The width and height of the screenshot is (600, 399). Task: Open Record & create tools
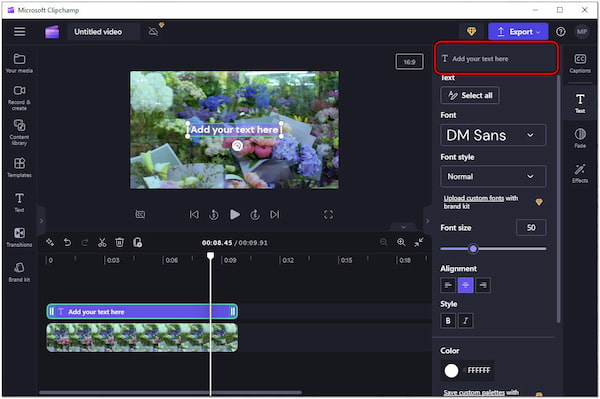click(x=19, y=98)
